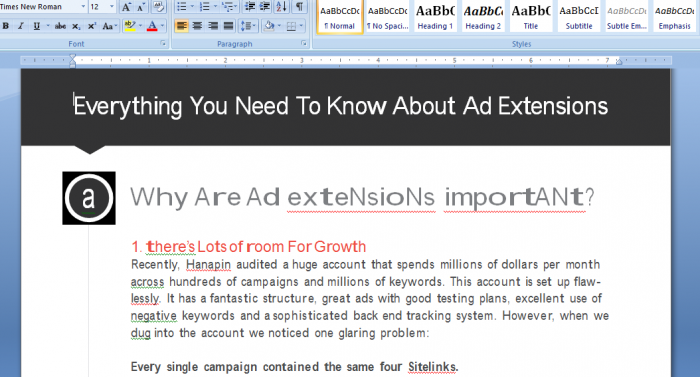
Task: Center align the paragraph
Action: click(x=197, y=26)
